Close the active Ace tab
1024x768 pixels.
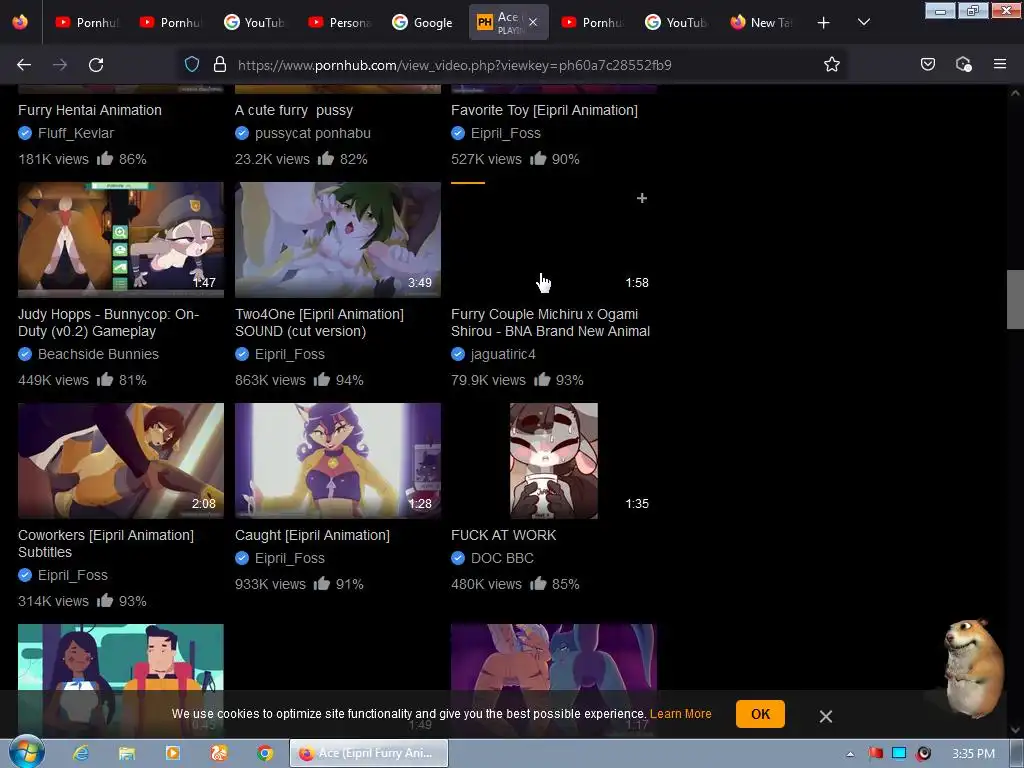pos(533,22)
